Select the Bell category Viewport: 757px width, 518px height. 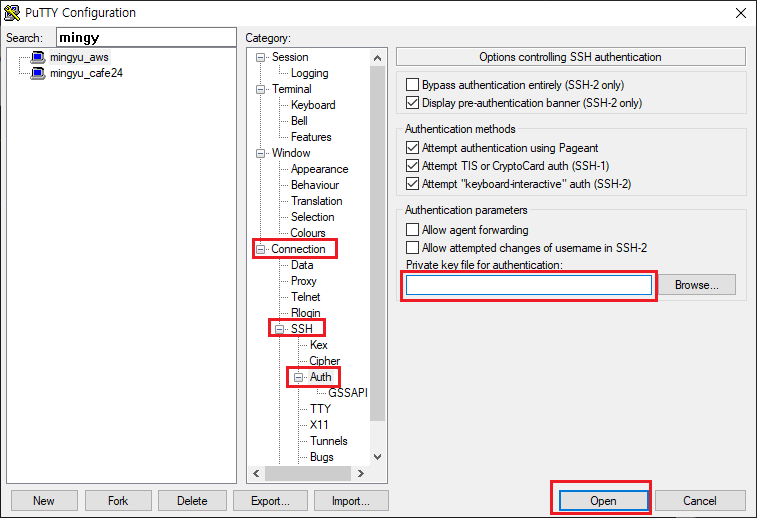point(299,121)
